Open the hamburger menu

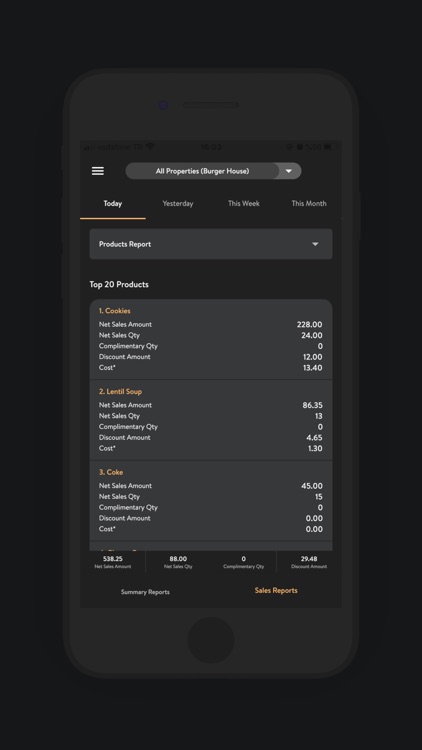[x=98, y=171]
